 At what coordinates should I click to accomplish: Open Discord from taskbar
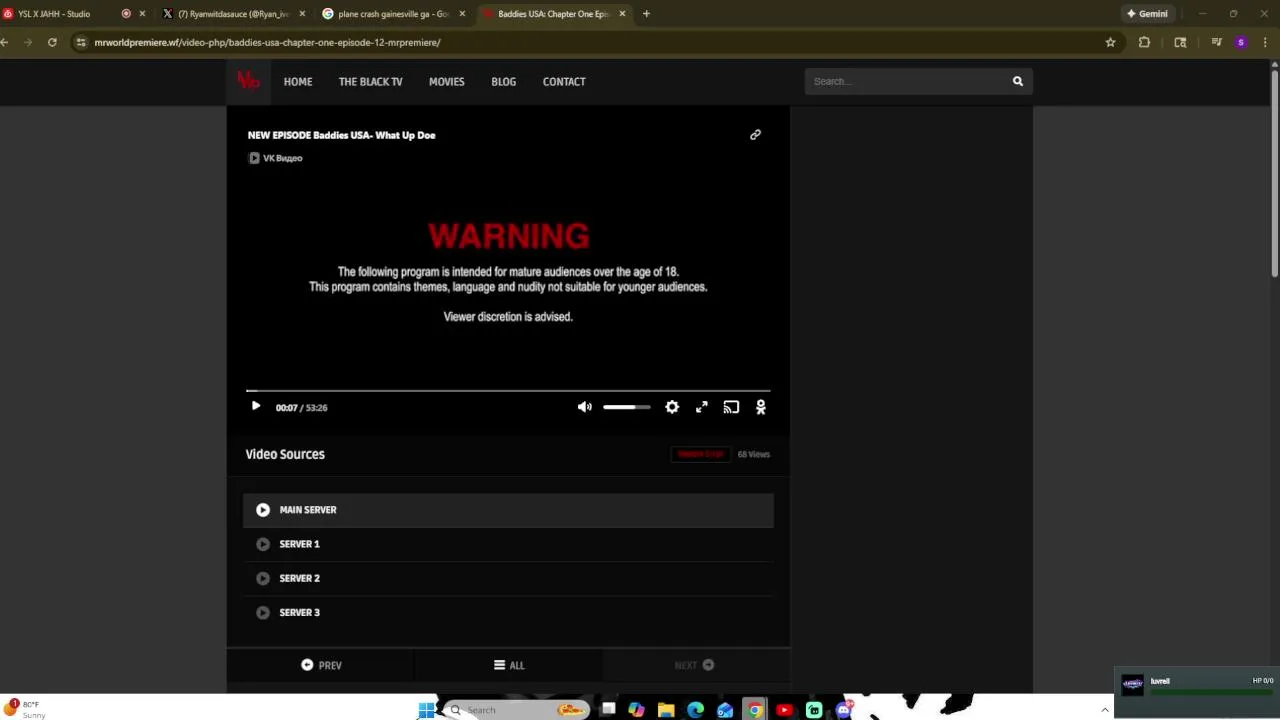click(x=843, y=710)
